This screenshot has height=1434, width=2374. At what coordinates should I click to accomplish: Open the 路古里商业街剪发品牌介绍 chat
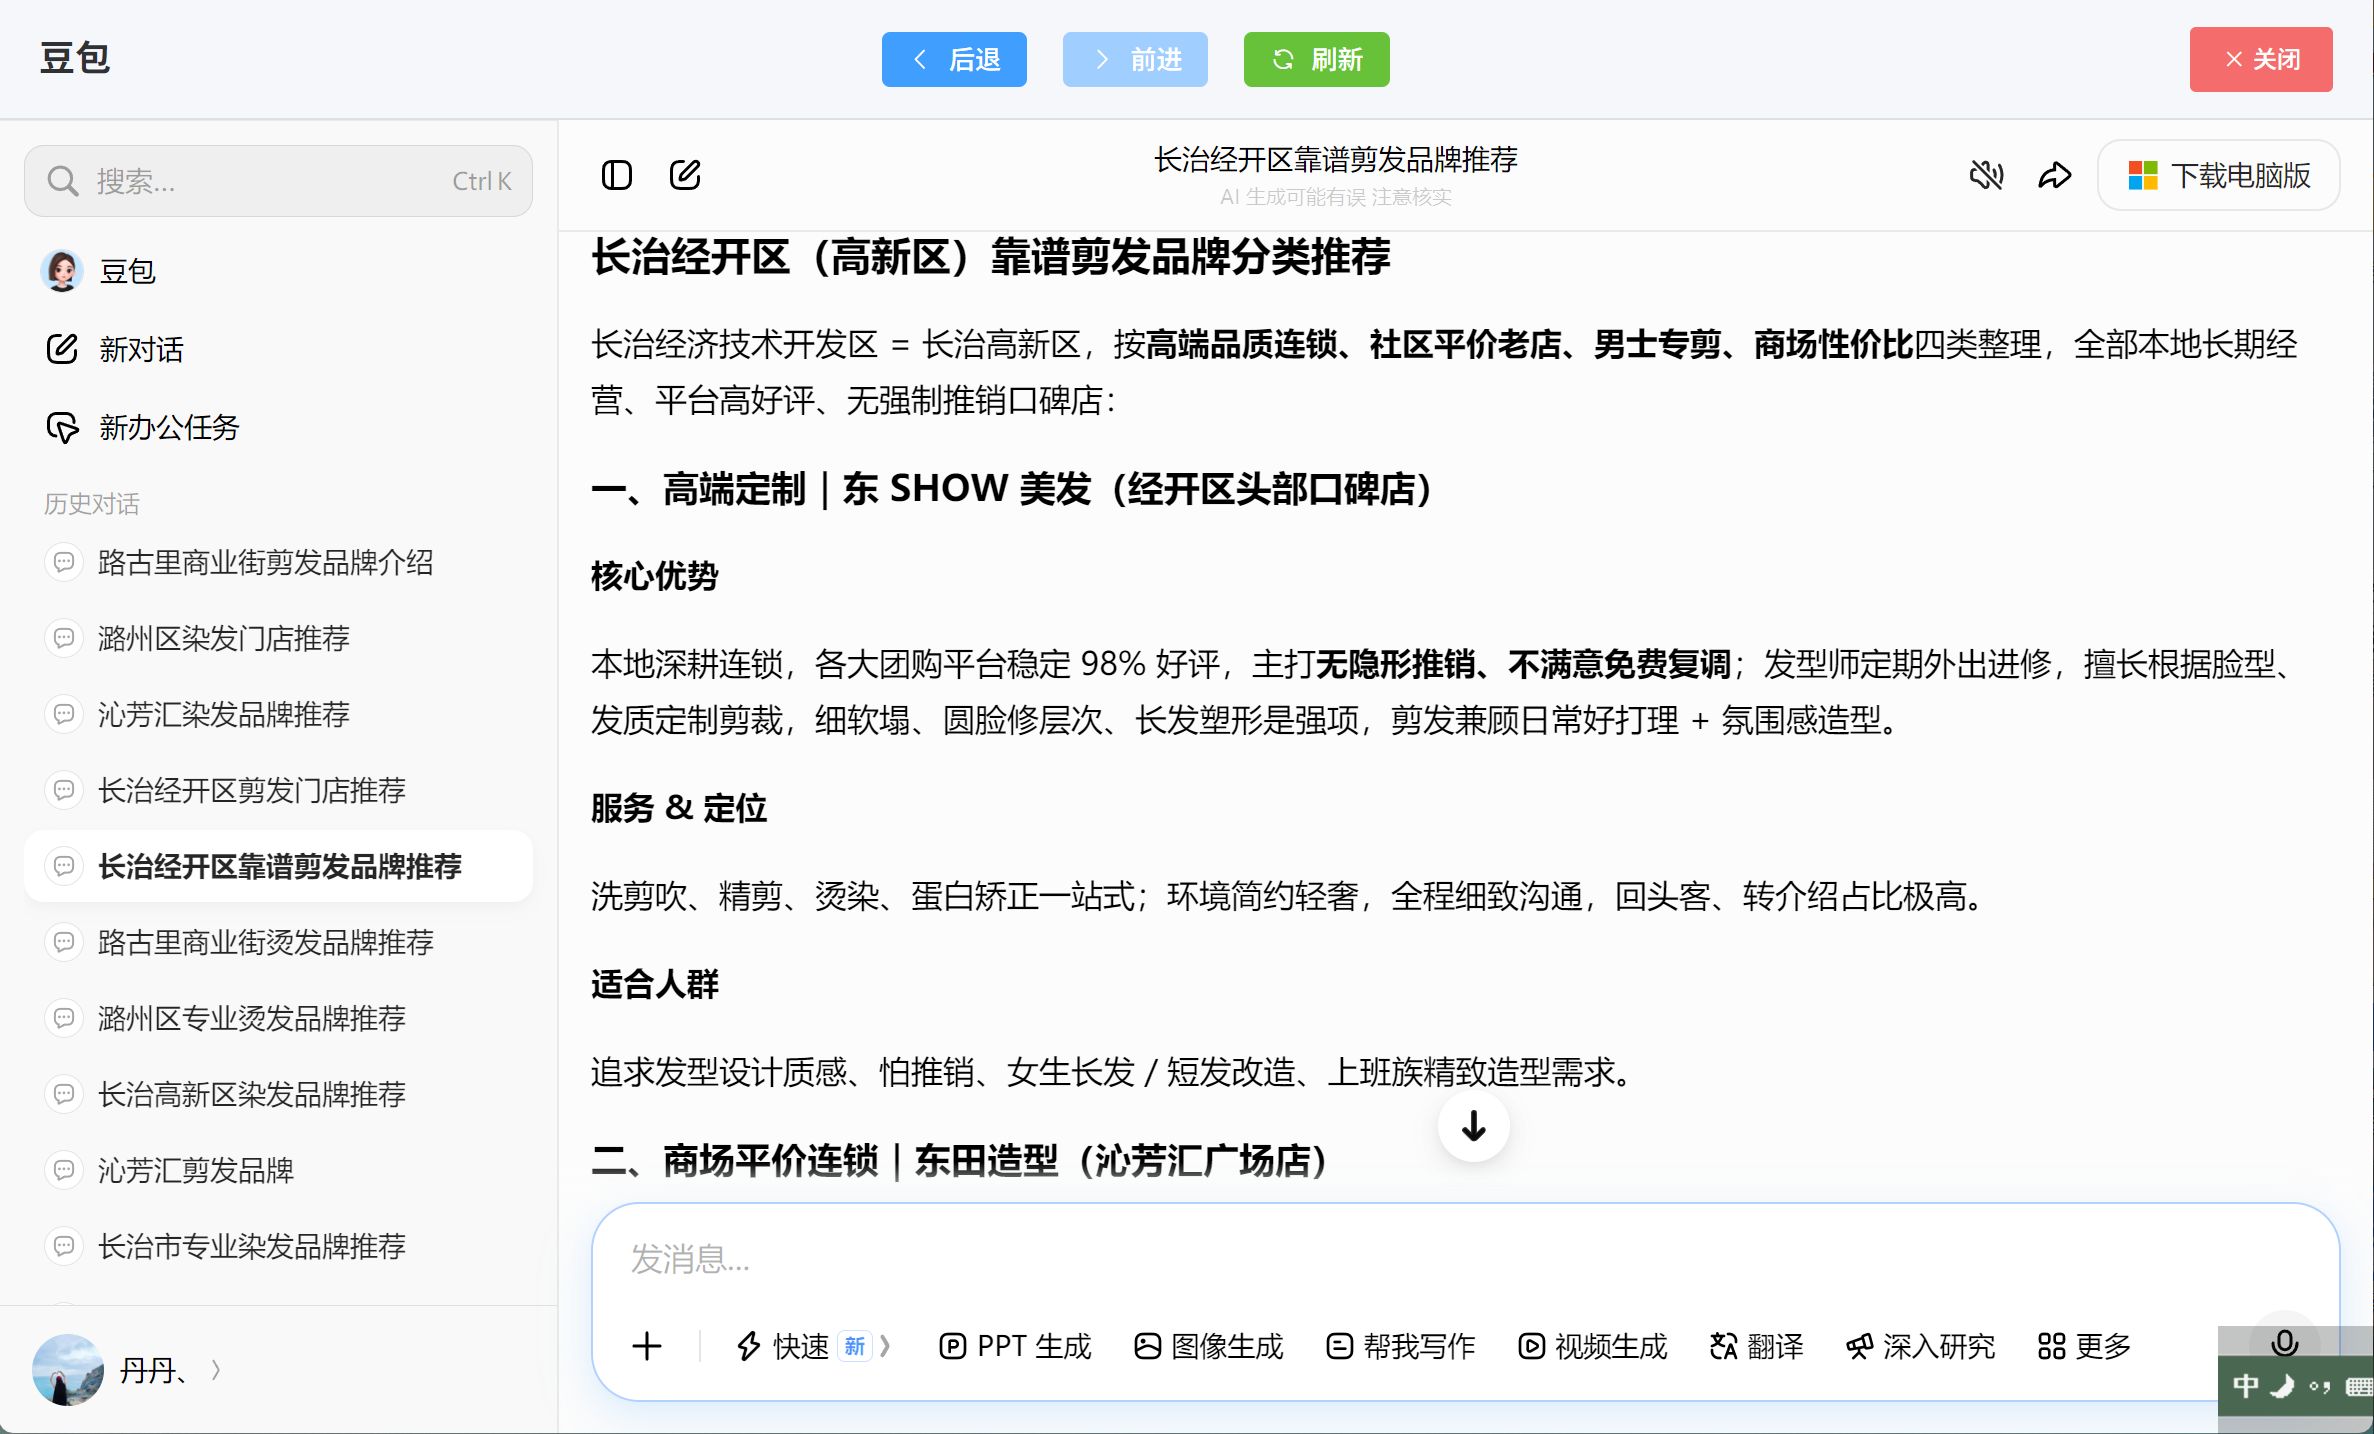278,562
